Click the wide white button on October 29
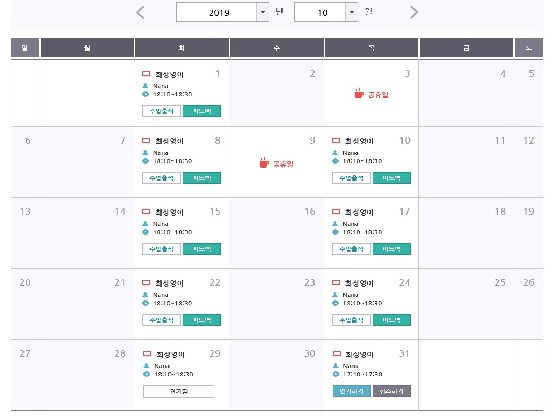 (179, 391)
